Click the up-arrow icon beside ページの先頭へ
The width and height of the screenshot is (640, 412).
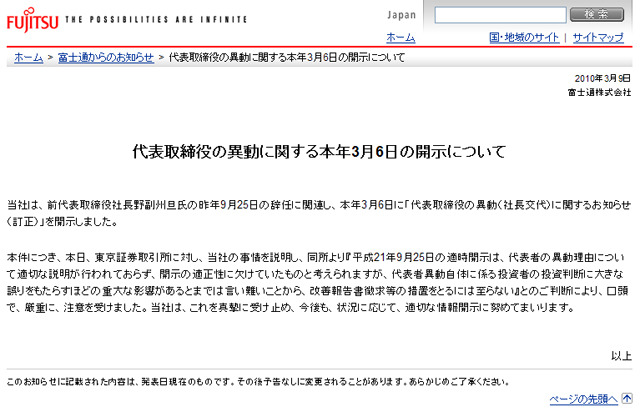tap(627, 398)
